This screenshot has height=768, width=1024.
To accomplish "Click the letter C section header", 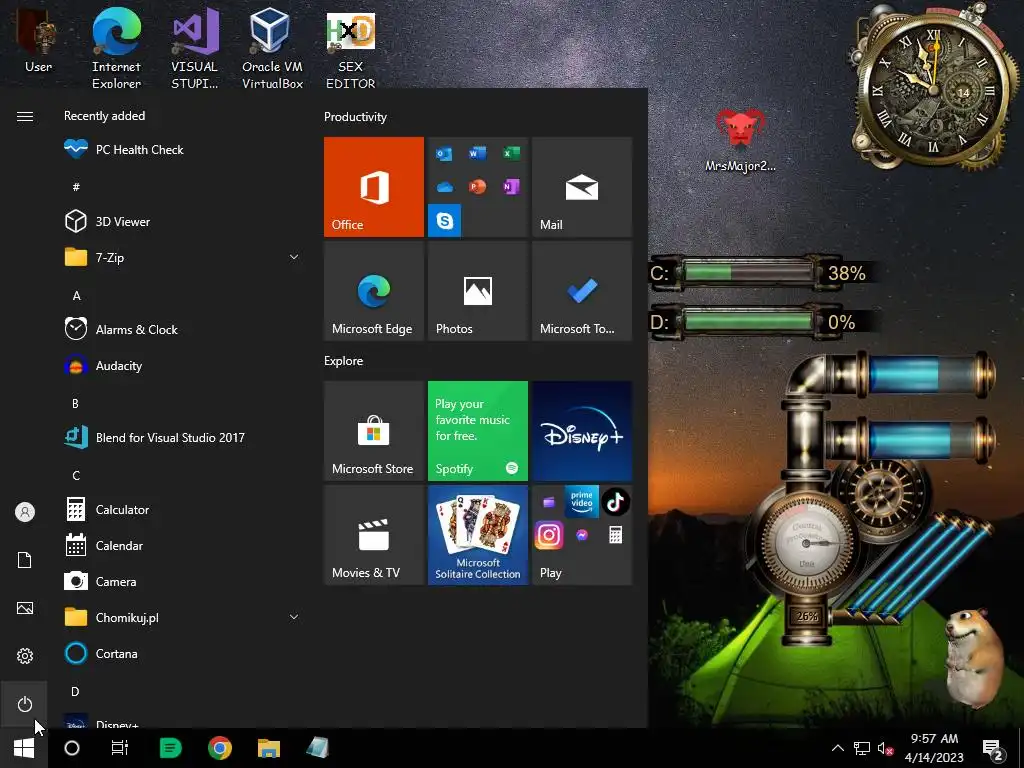I will [x=76, y=475].
